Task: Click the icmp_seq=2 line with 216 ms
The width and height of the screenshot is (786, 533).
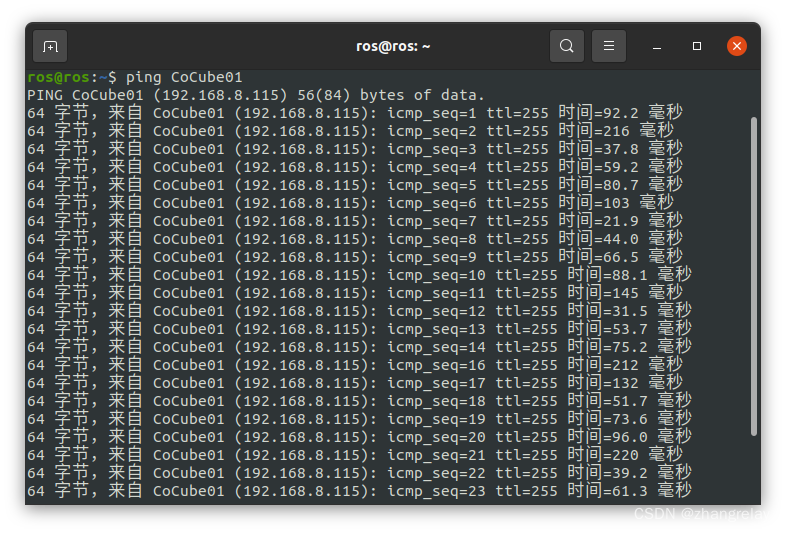Action: click(350, 131)
